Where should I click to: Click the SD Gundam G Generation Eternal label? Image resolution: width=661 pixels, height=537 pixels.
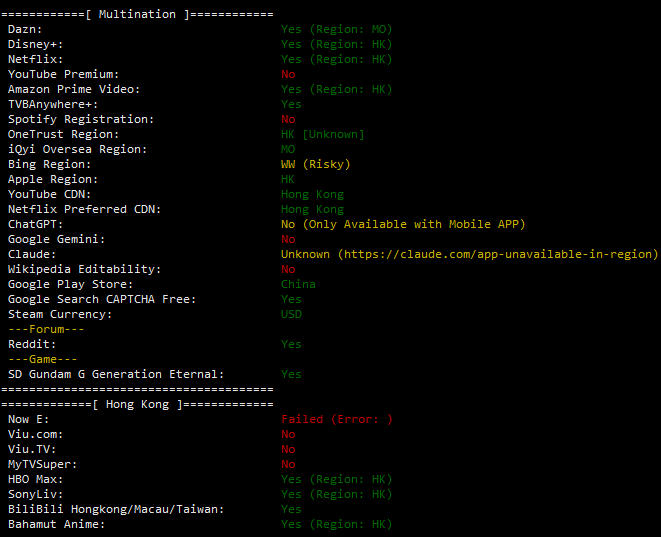pyautogui.click(x=116, y=374)
